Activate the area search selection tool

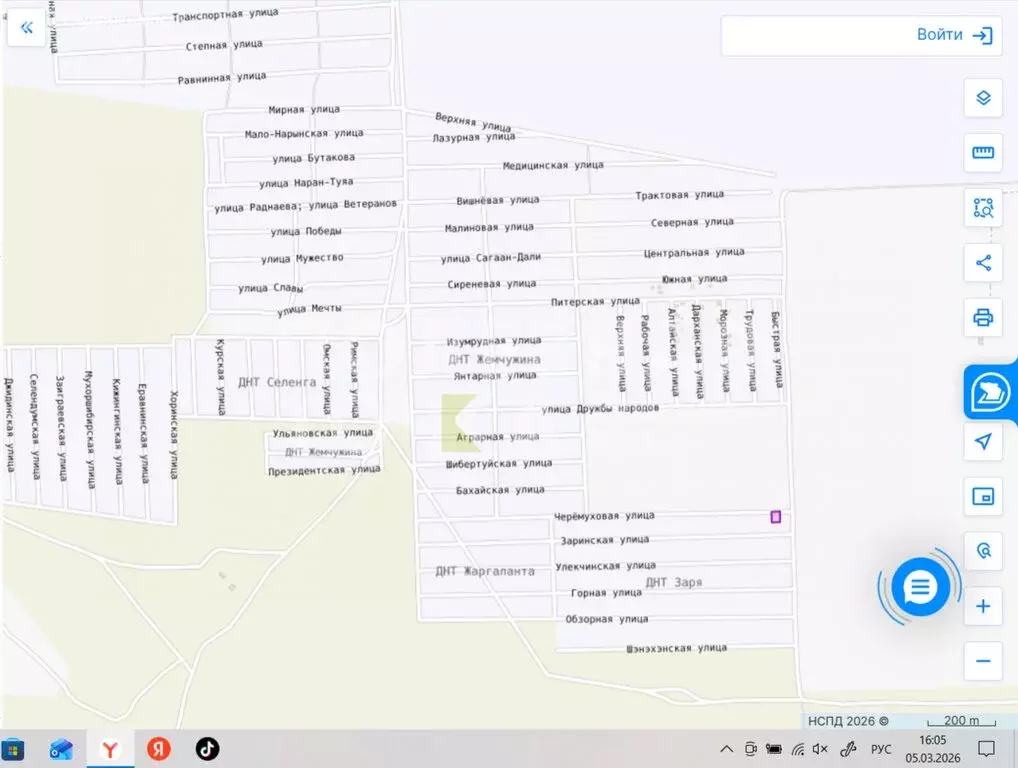point(983,208)
